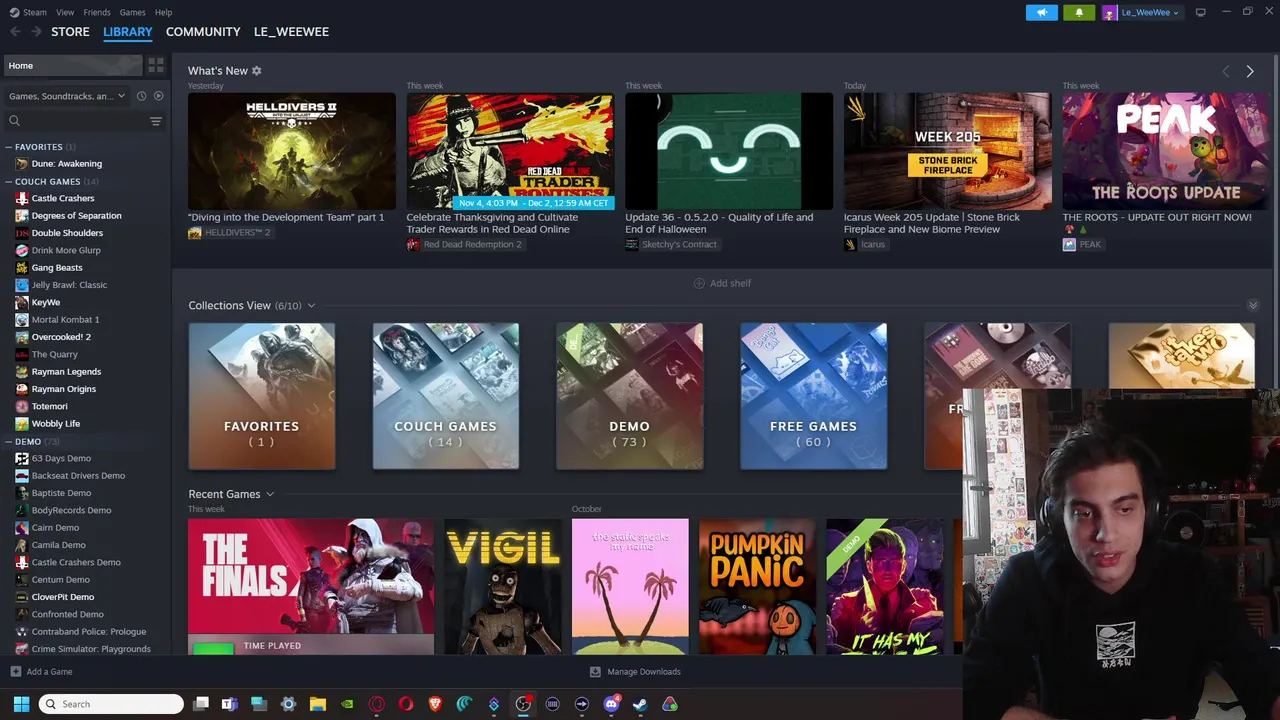
Task: Open the Icarus Week 205 news card
Action: (947, 151)
